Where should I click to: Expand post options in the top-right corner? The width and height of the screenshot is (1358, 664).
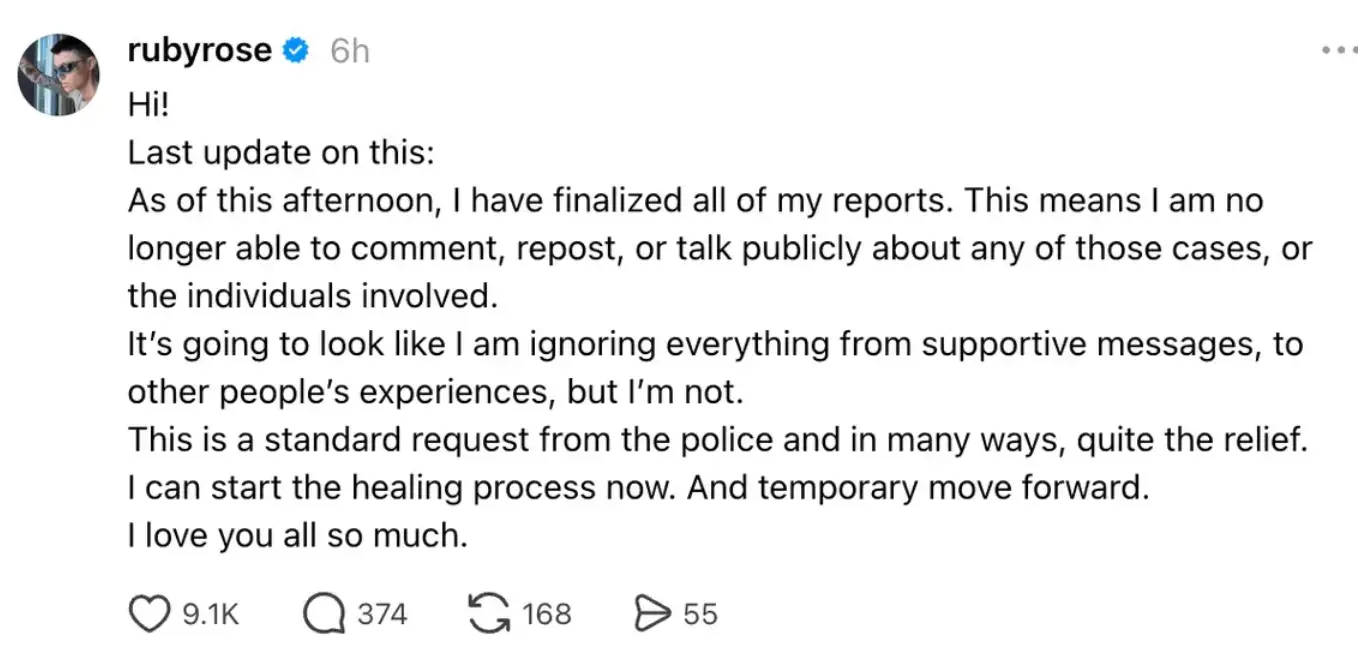click(x=1338, y=48)
